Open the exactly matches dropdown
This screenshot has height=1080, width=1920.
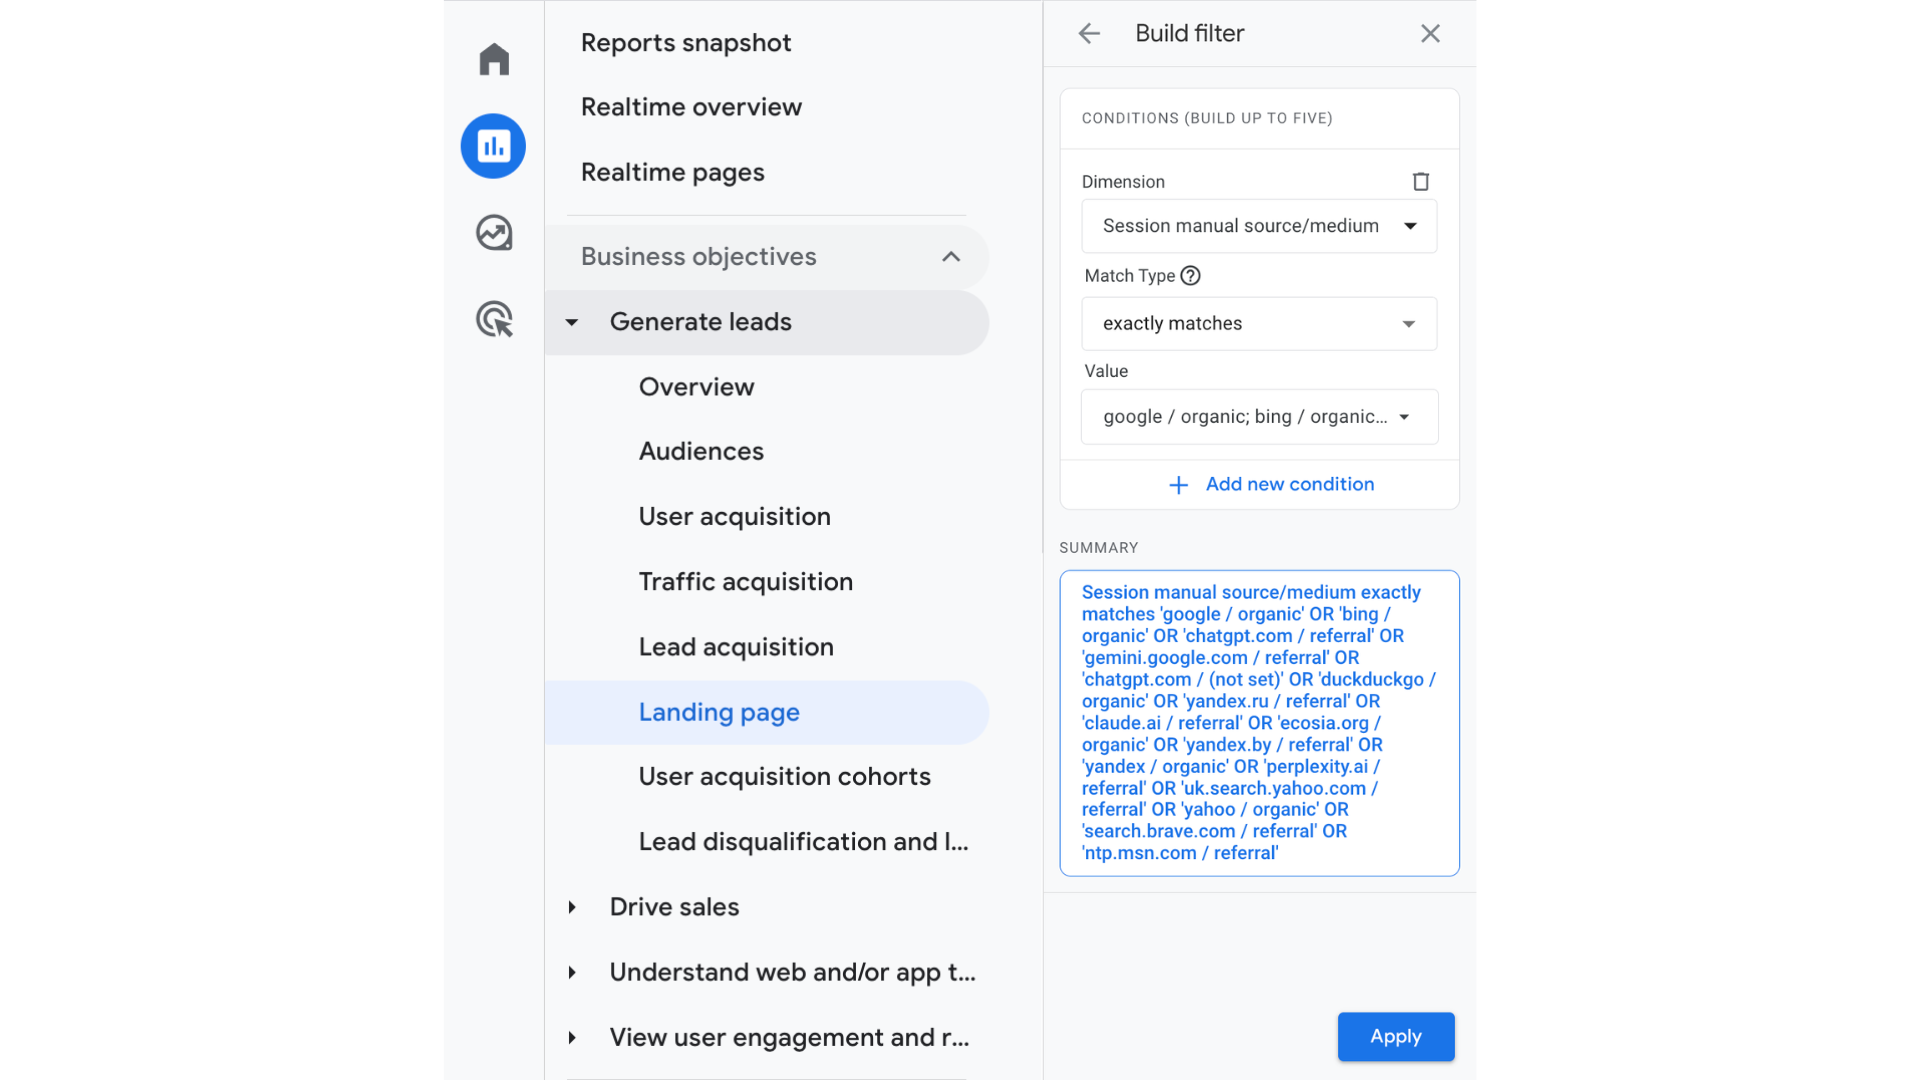(x=1259, y=324)
